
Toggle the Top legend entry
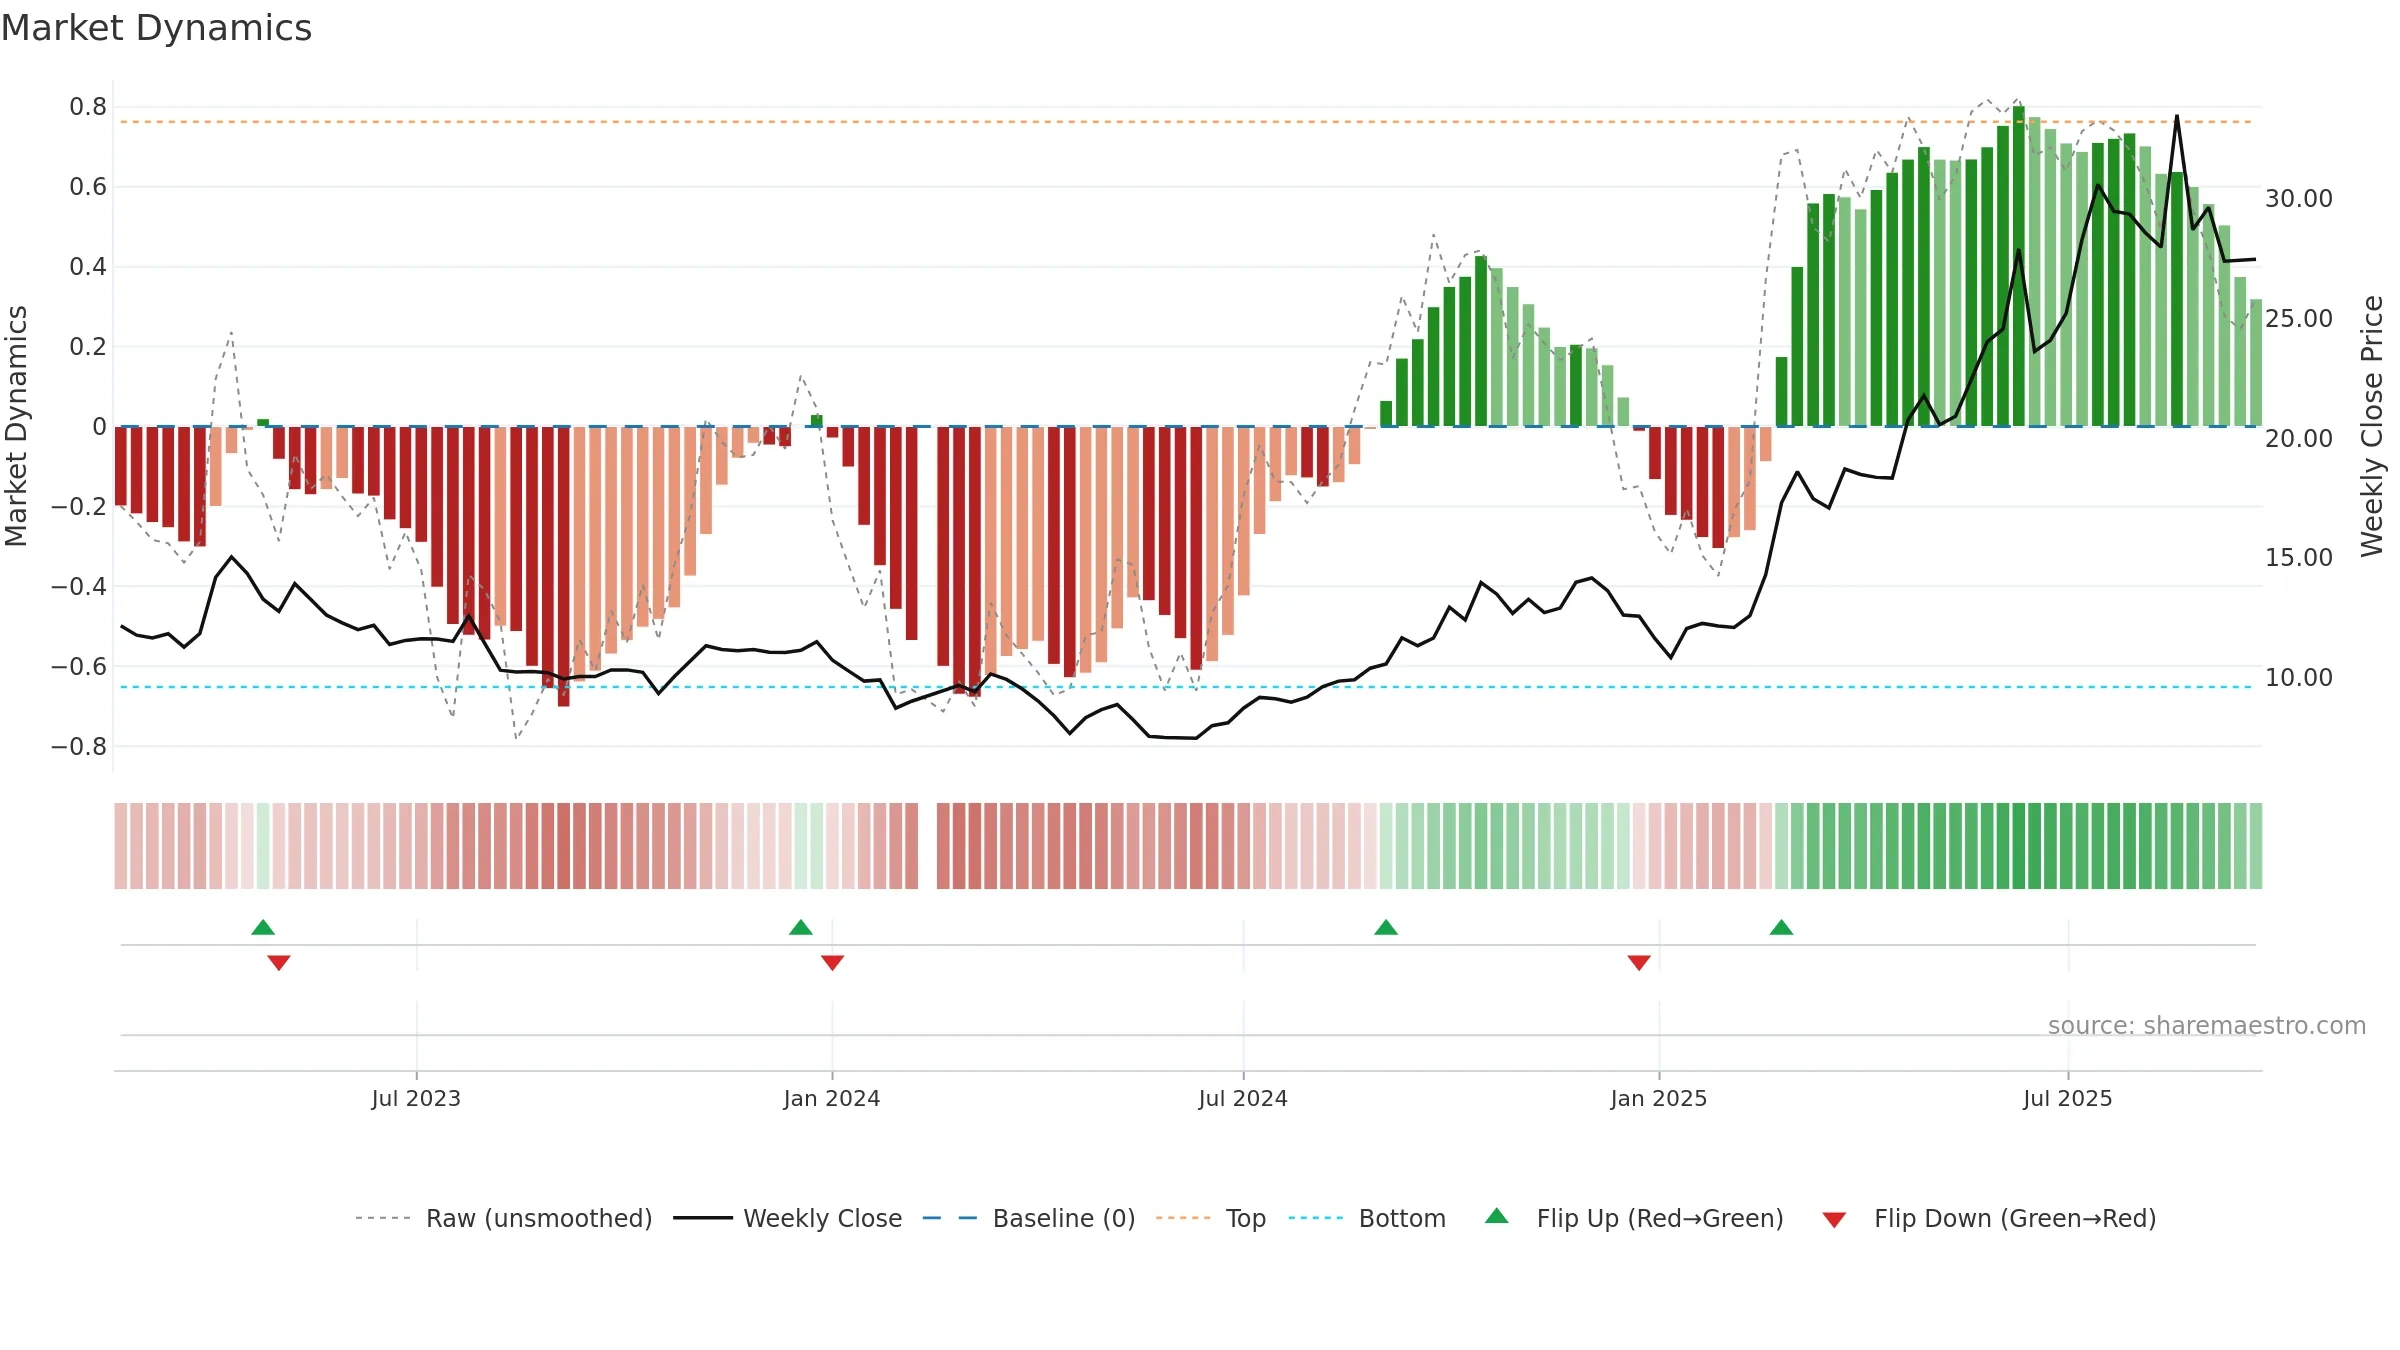[x=1211, y=1218]
